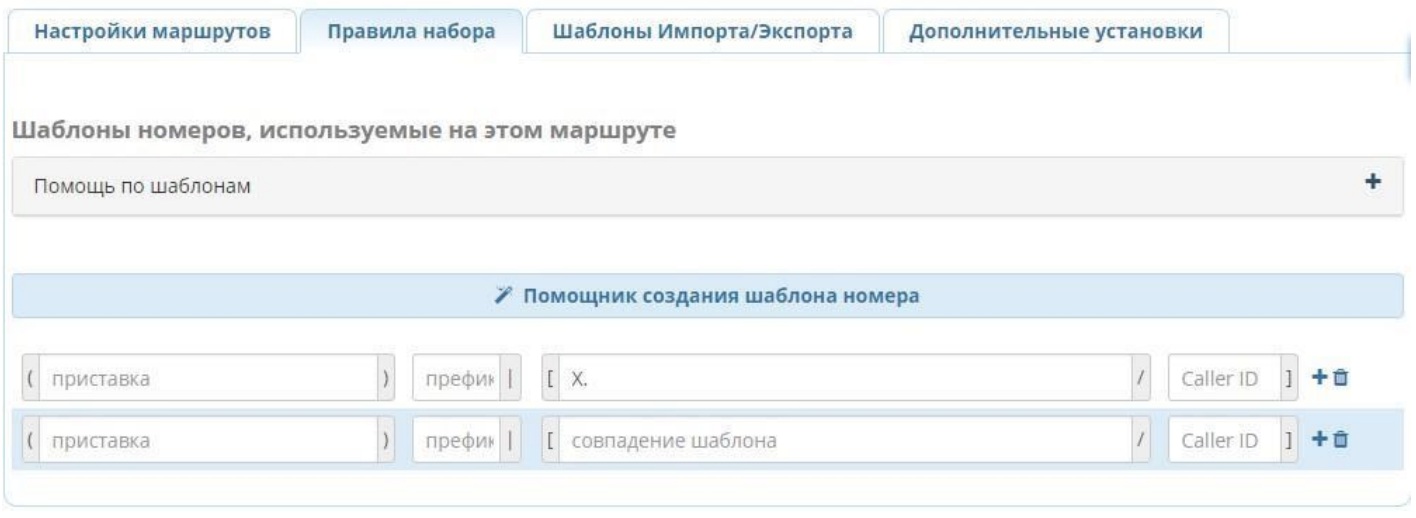
Task: Select the Правила набора tab
Action: pyautogui.click(x=411, y=31)
